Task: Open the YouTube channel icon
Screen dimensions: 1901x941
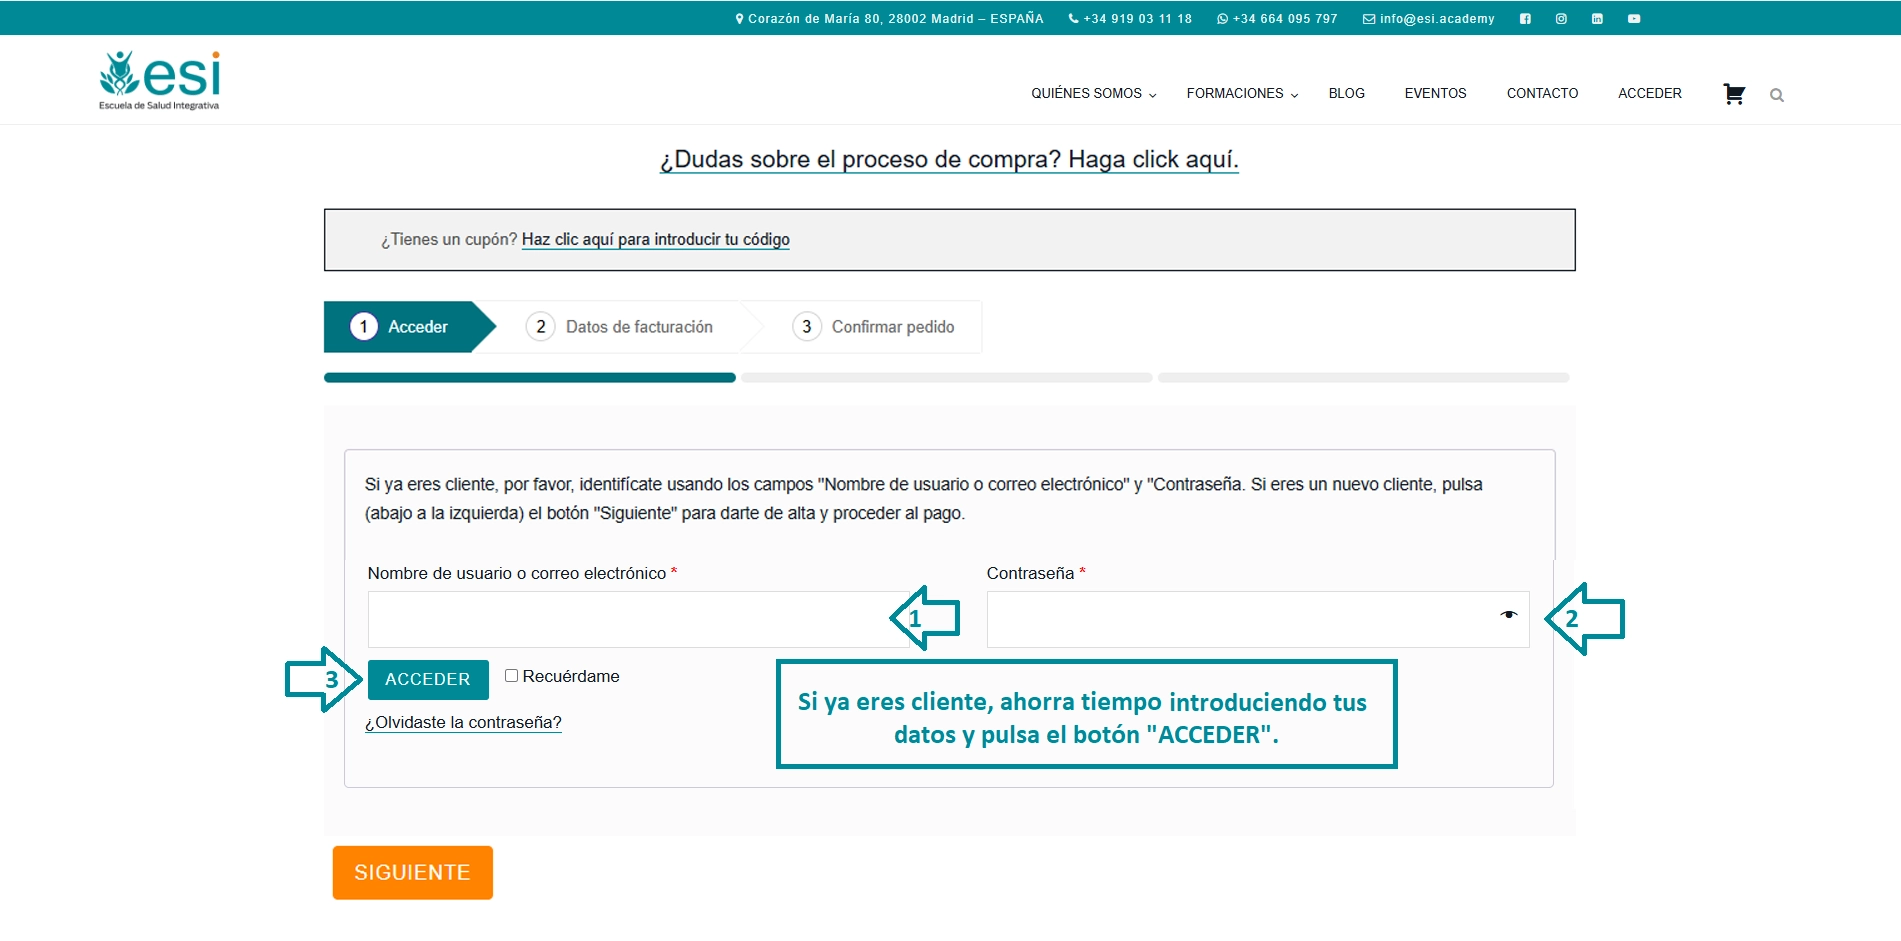Action: click(x=1634, y=19)
